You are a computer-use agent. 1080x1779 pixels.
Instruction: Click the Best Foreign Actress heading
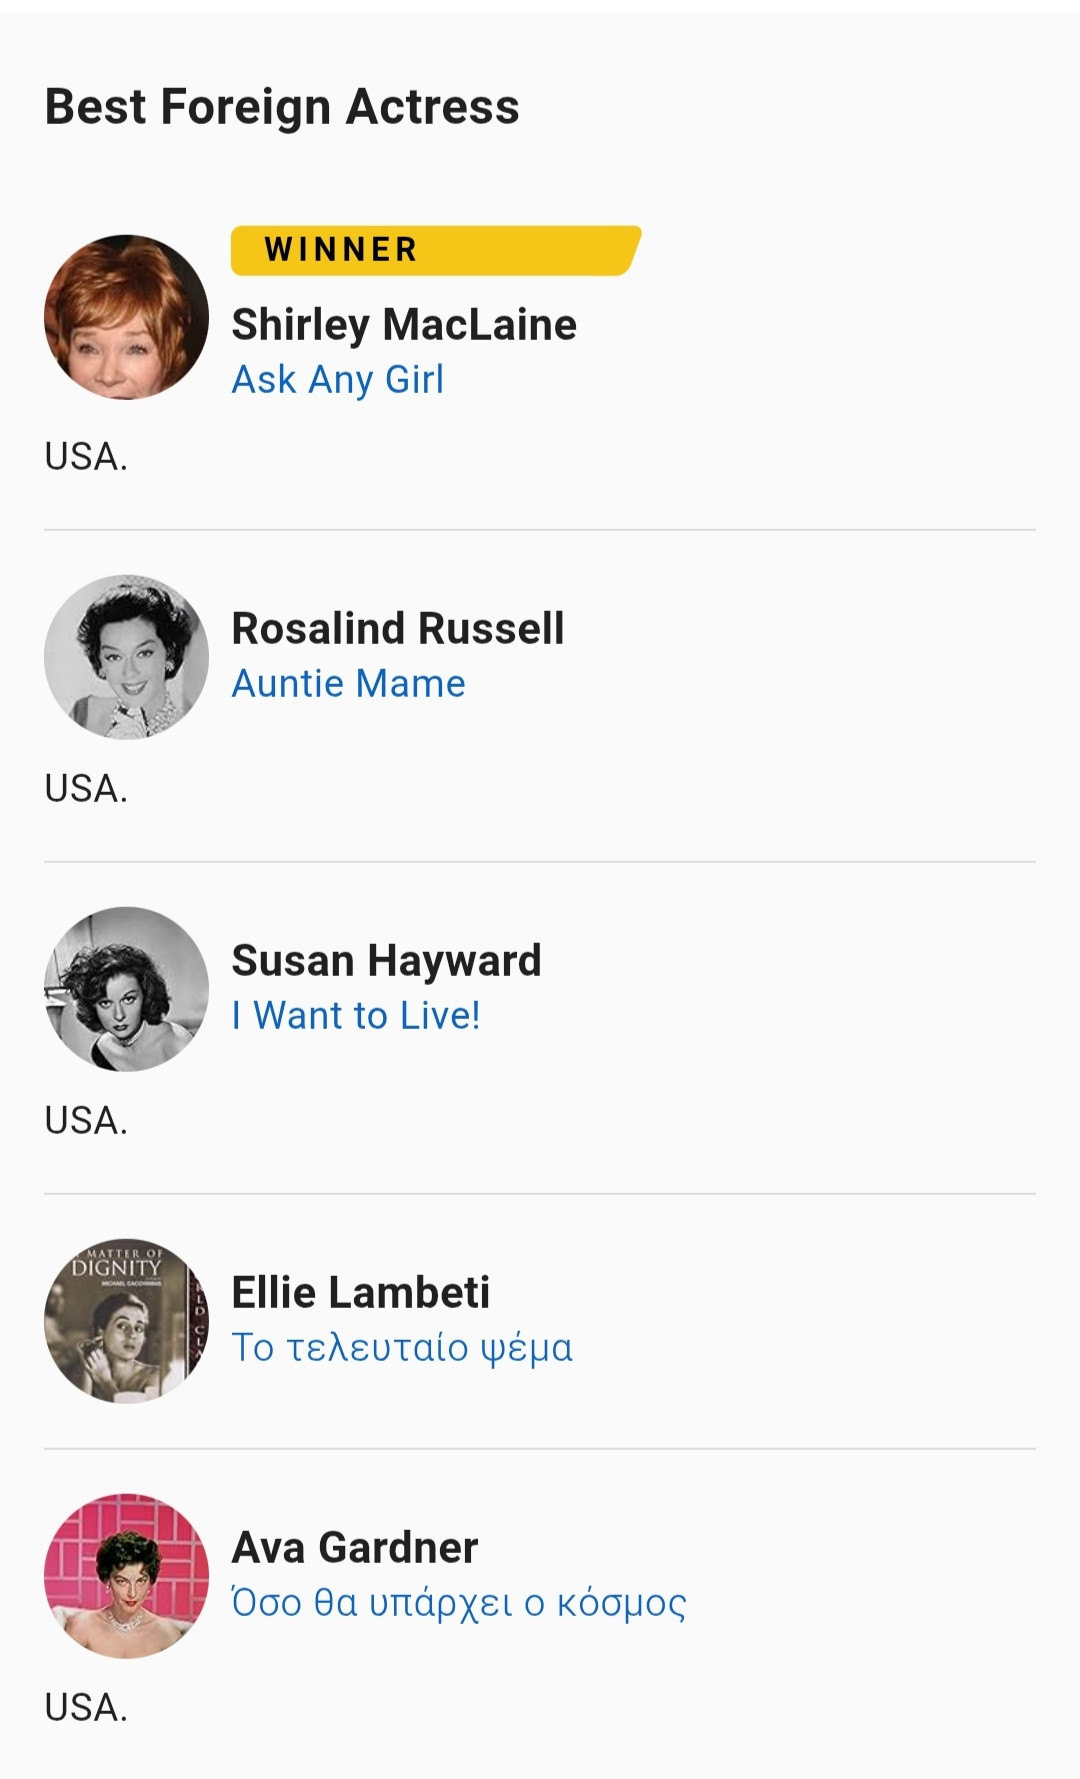point(282,107)
